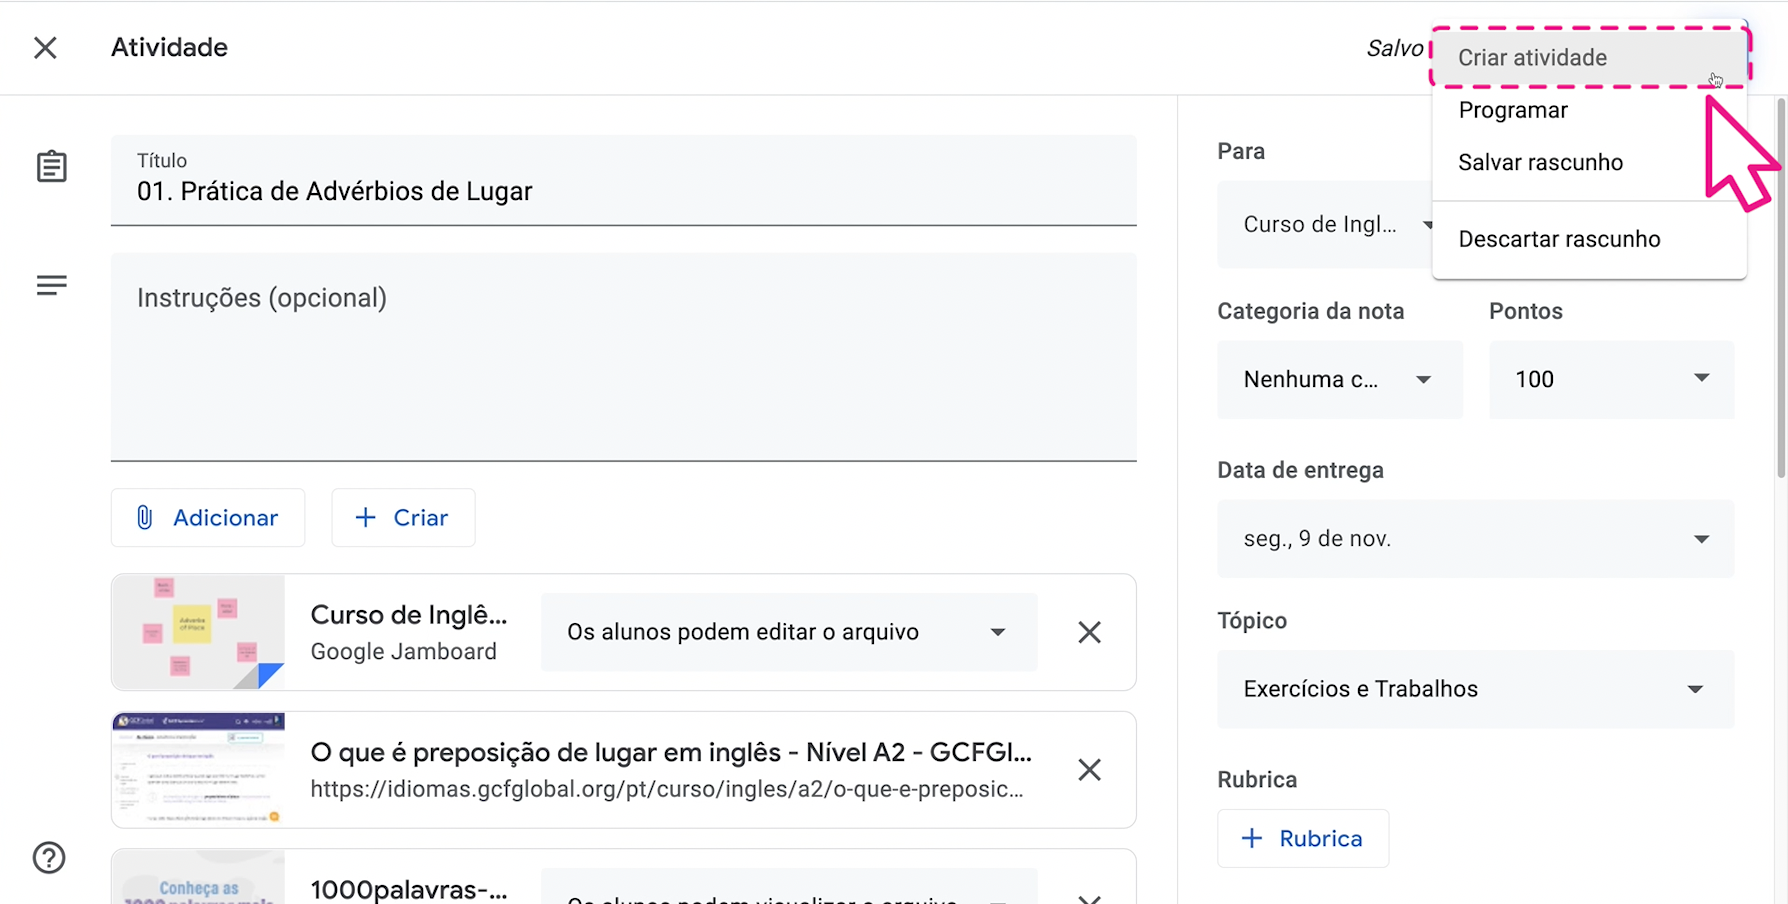Open the due date seg., 9 de nov. dropdown
1788x904 pixels.
(1475, 538)
